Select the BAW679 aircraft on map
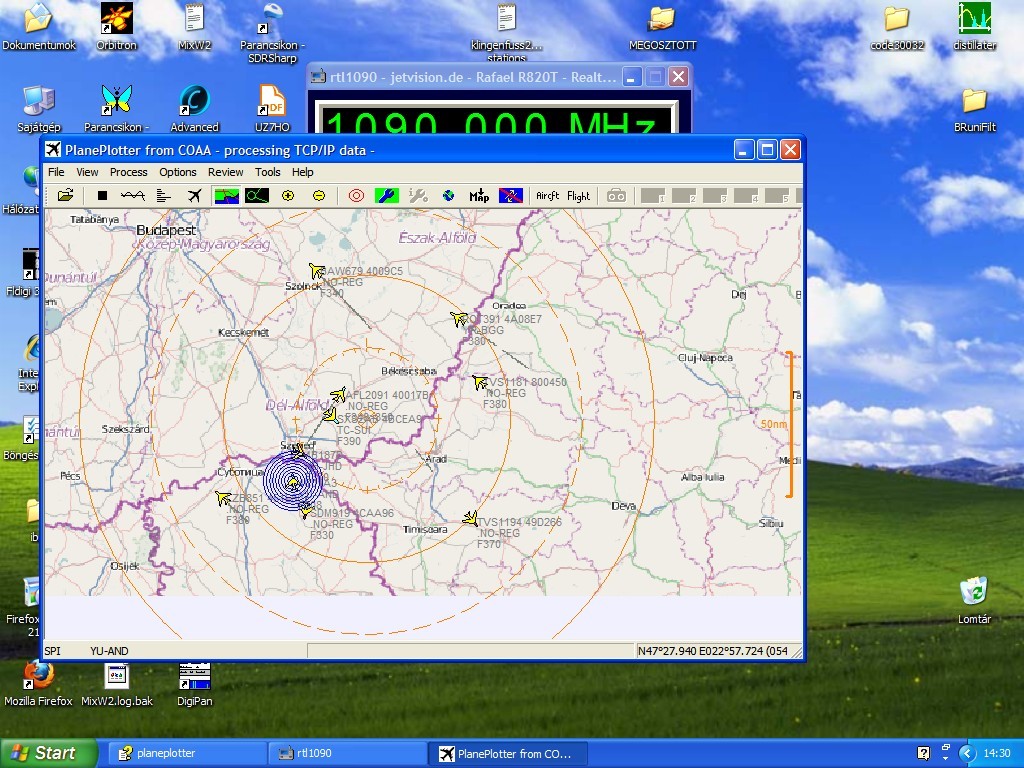The image size is (1024, 768). [317, 270]
